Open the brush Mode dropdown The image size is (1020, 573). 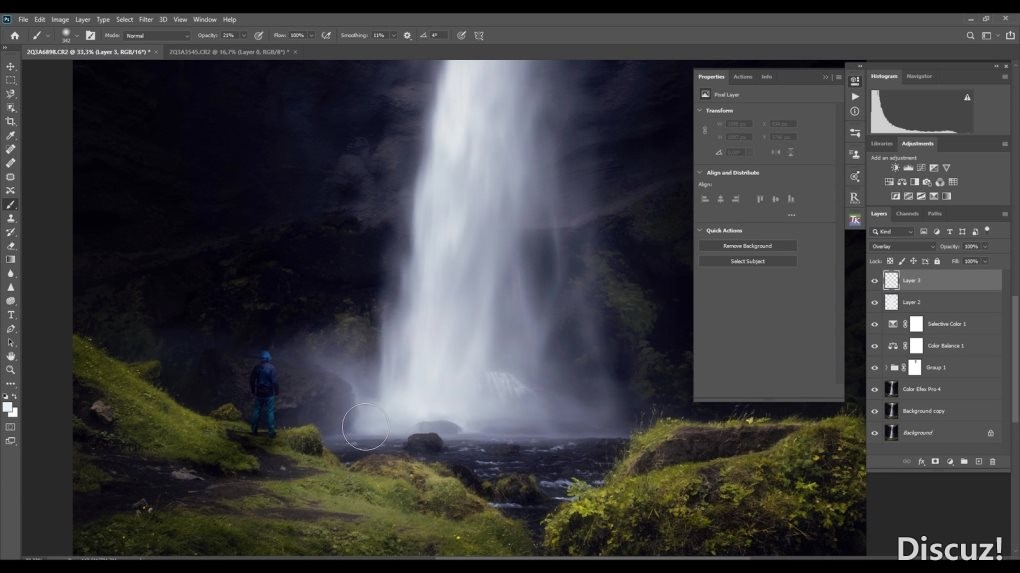157,36
